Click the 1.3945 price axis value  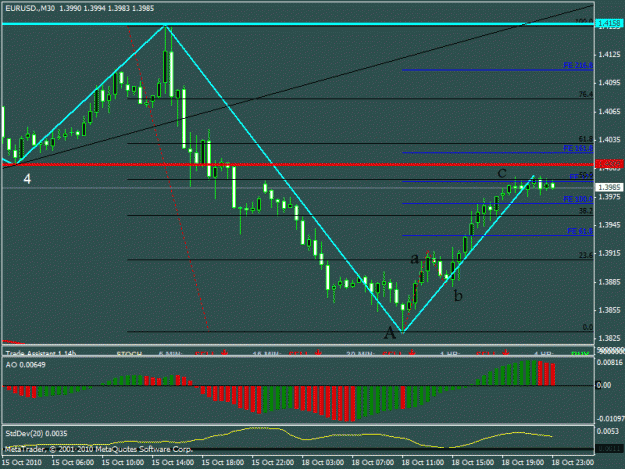pos(609,225)
